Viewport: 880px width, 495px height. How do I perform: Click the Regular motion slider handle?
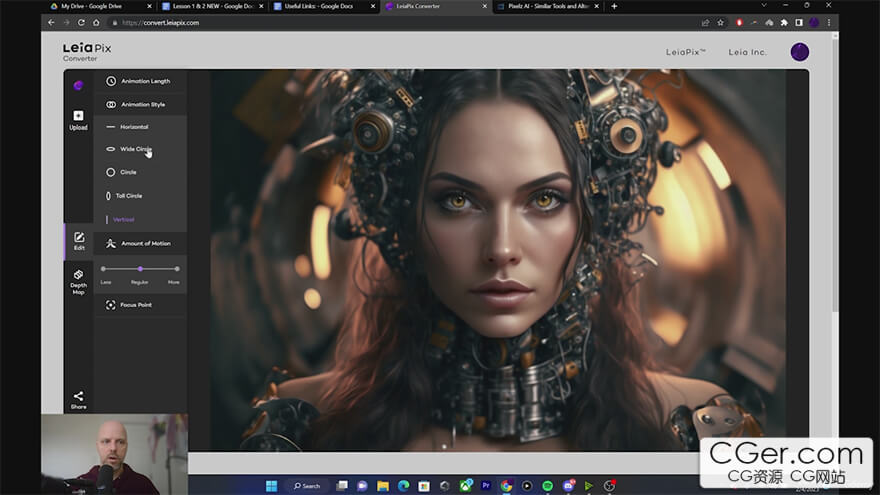point(140,269)
